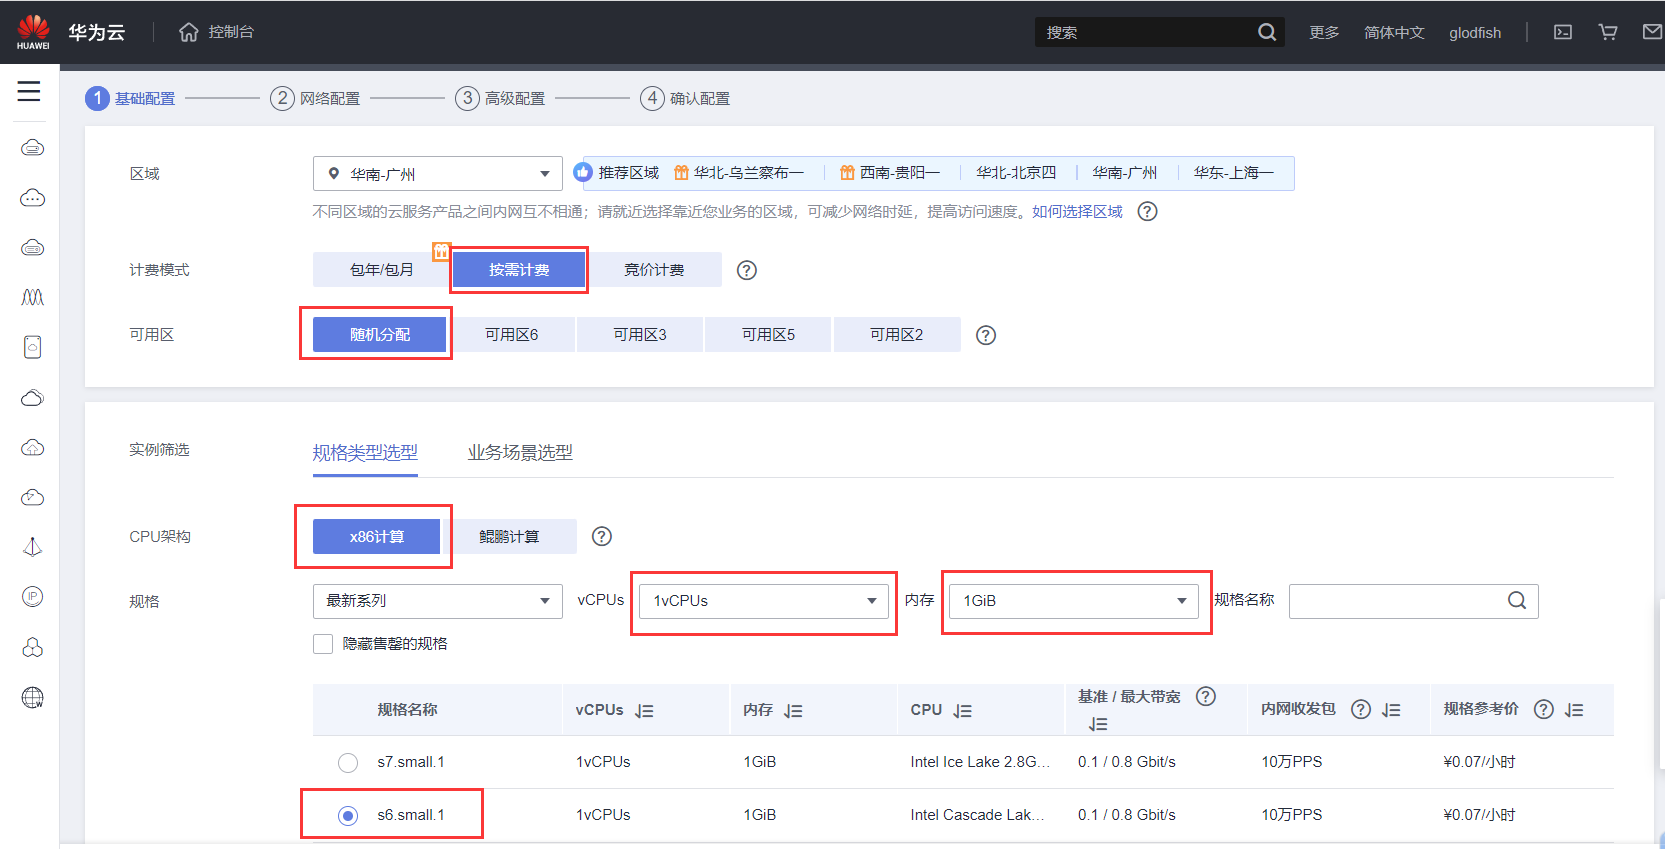This screenshot has height=849, width=1665.
Task: Sort table by vCPUs column
Action: coord(644,711)
